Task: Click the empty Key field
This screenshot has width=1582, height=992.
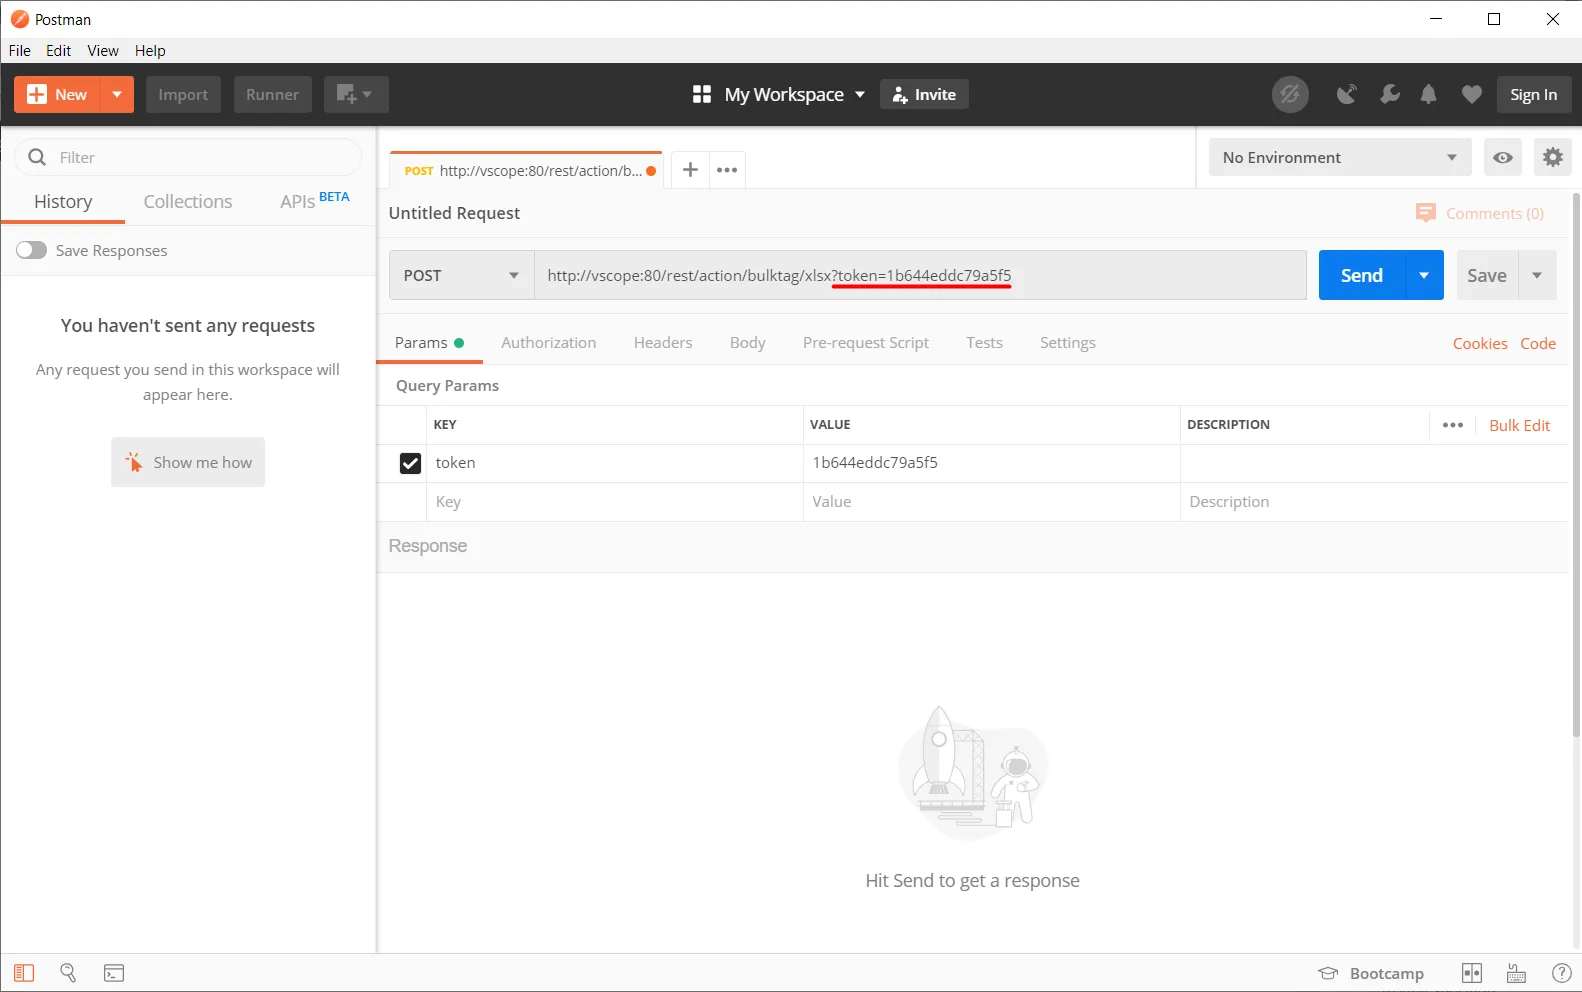Action: (615, 502)
